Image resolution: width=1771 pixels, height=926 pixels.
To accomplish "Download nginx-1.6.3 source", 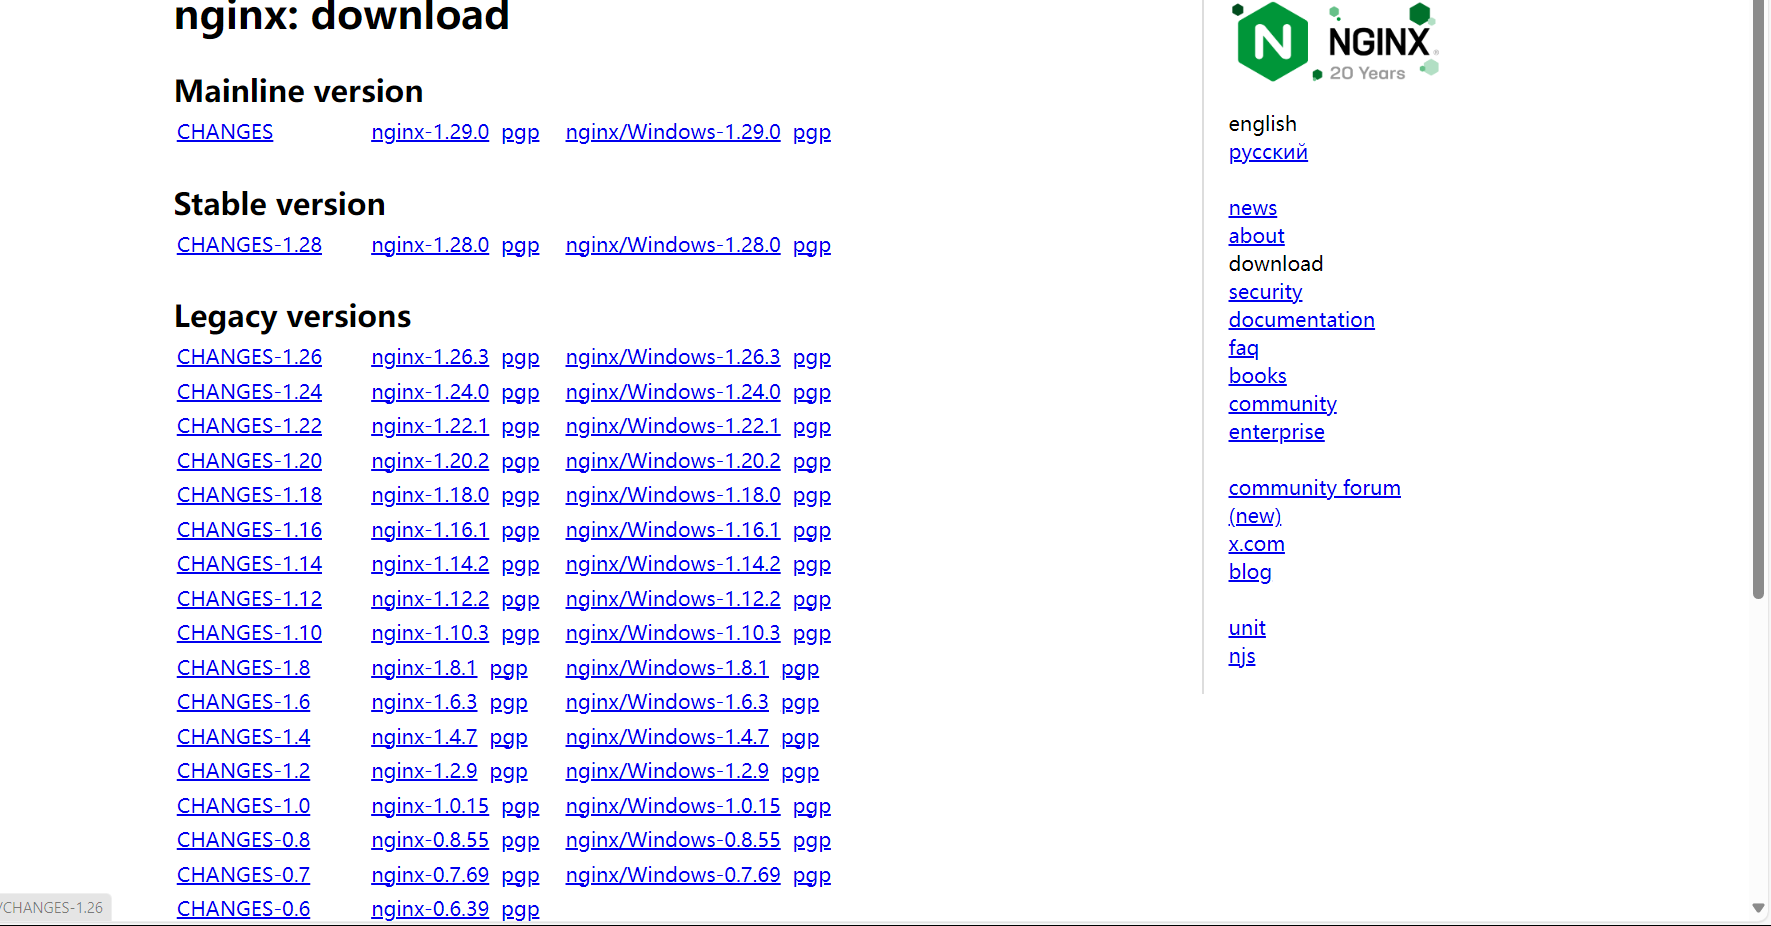I will (424, 702).
